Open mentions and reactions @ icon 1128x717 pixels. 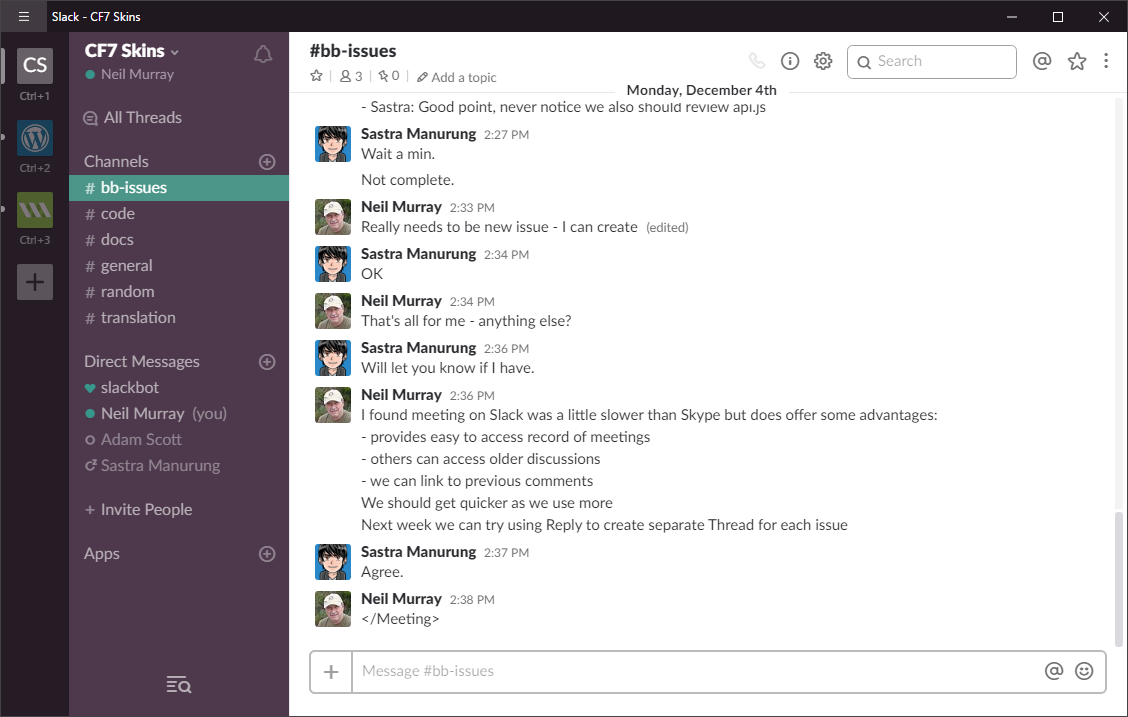point(1042,61)
